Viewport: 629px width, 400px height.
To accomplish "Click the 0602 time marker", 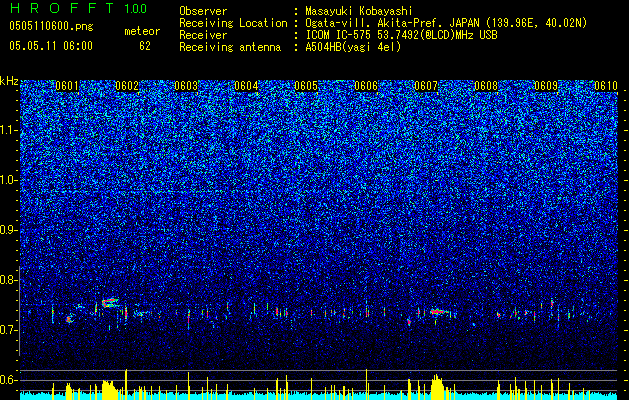I will click(x=127, y=86).
